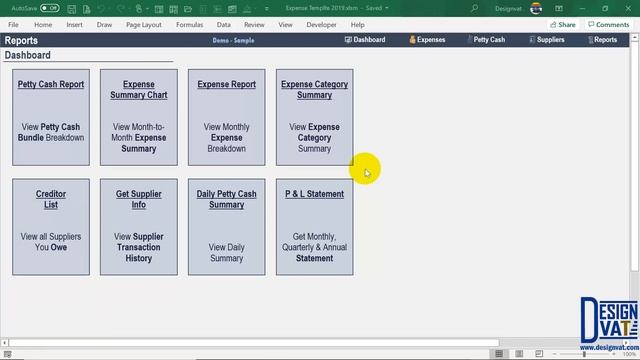Go to Reports in navigation bar
The image size is (640, 360).
603,40
